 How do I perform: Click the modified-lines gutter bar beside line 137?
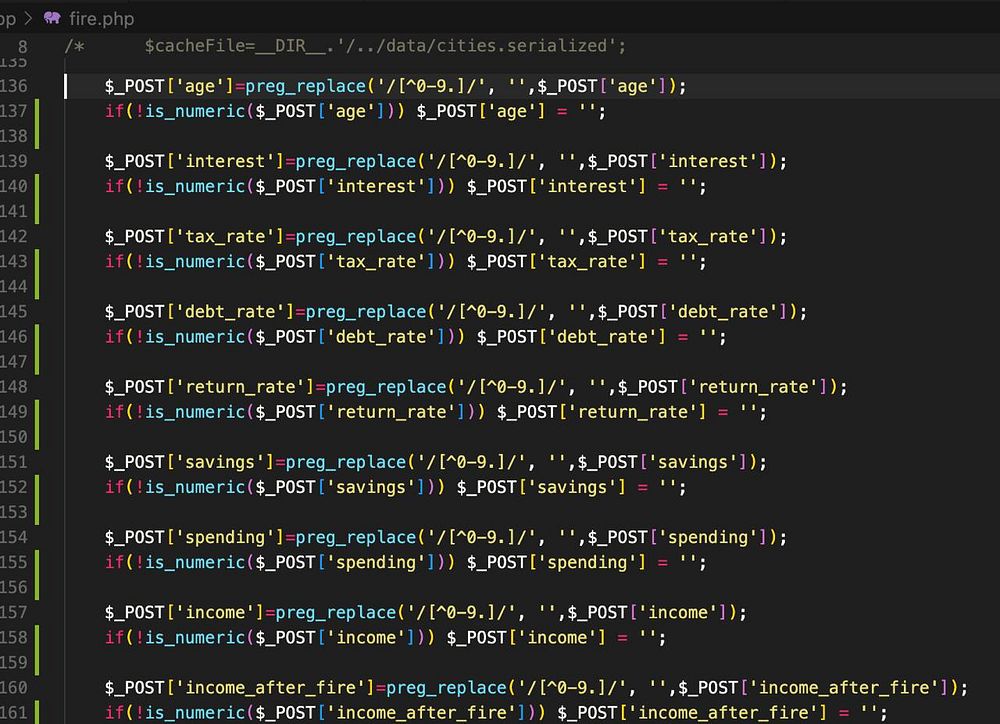pyautogui.click(x=37, y=124)
